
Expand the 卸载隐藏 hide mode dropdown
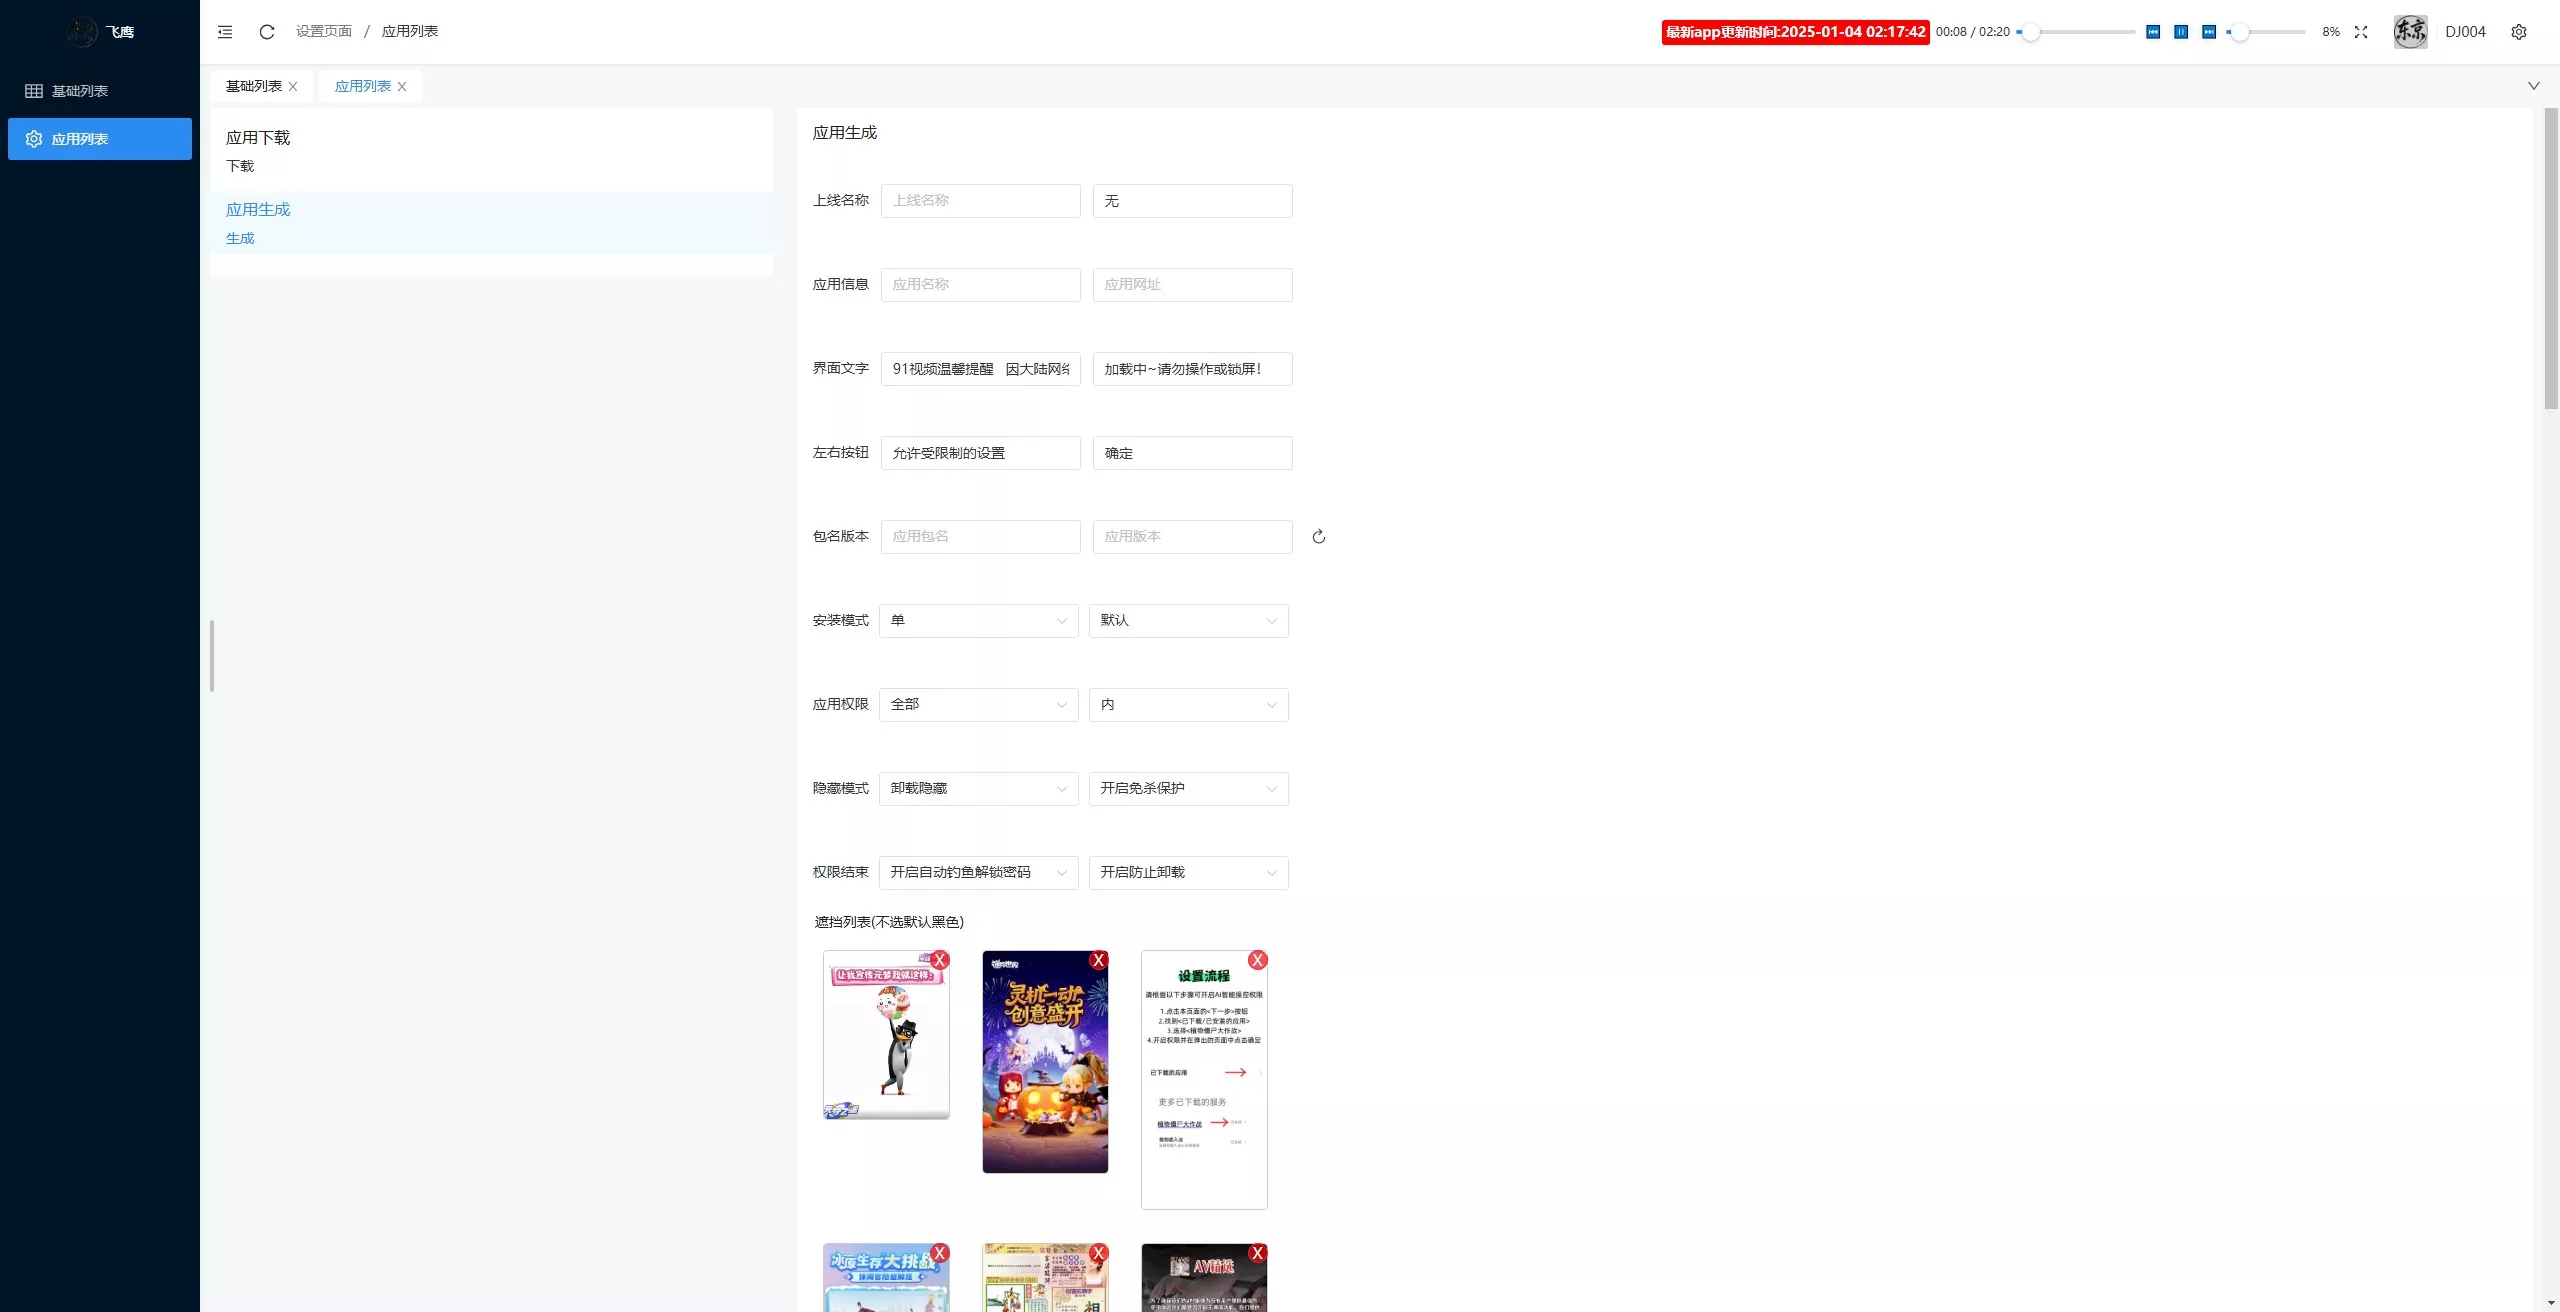point(978,789)
